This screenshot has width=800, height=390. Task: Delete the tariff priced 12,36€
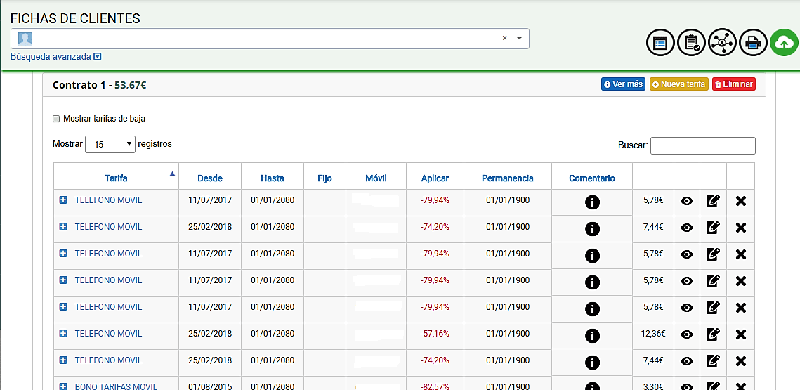click(x=741, y=334)
